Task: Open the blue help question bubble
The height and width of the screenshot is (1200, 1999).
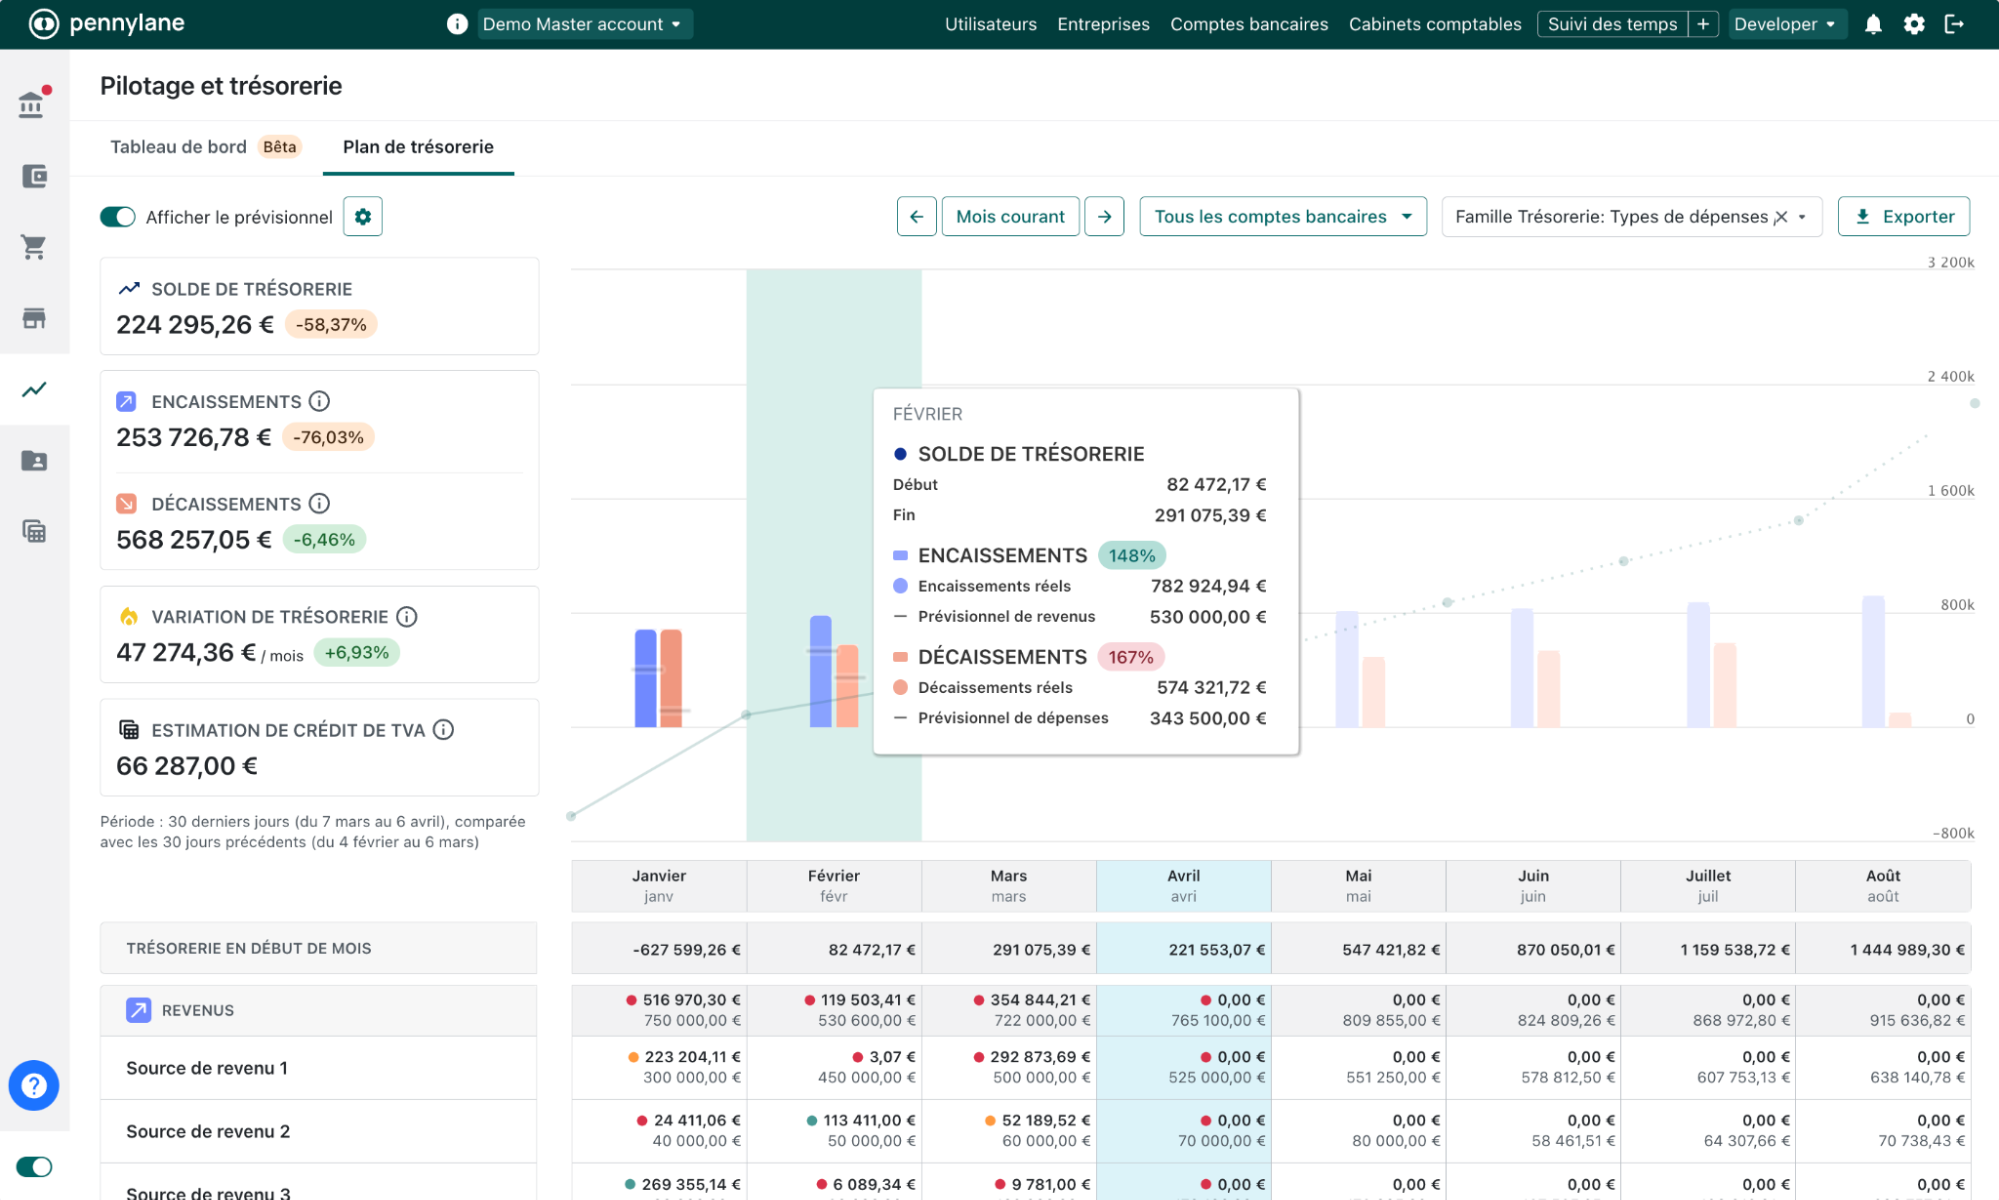Action: pyautogui.click(x=34, y=1085)
